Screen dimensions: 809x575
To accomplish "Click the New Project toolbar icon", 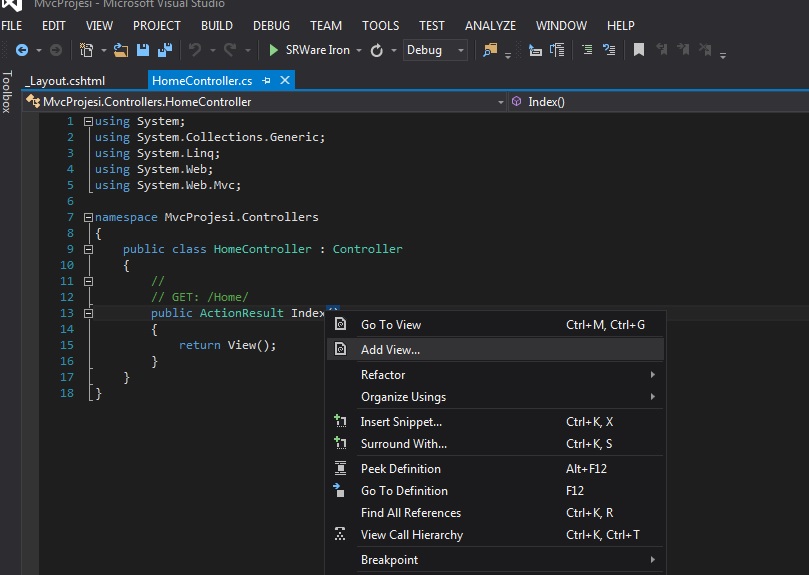I will point(87,50).
